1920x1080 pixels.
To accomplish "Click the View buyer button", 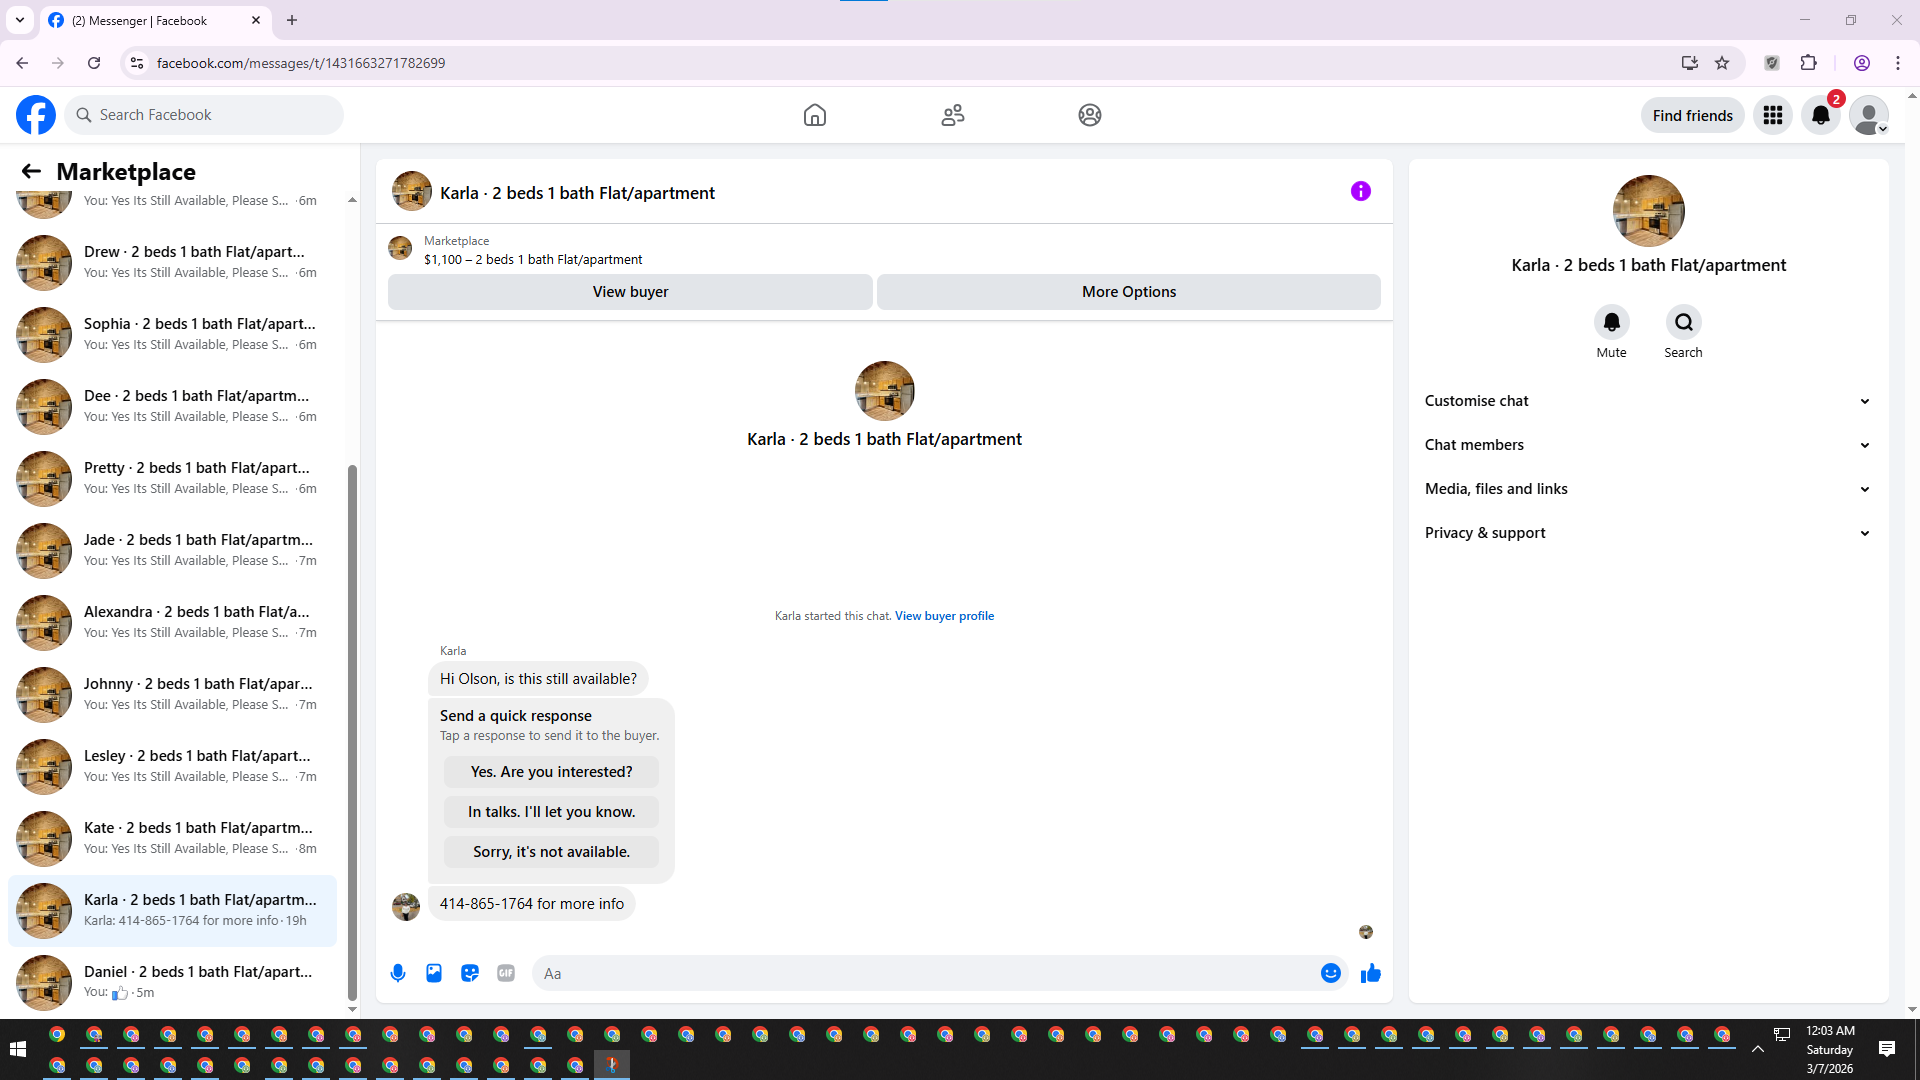I will point(630,292).
